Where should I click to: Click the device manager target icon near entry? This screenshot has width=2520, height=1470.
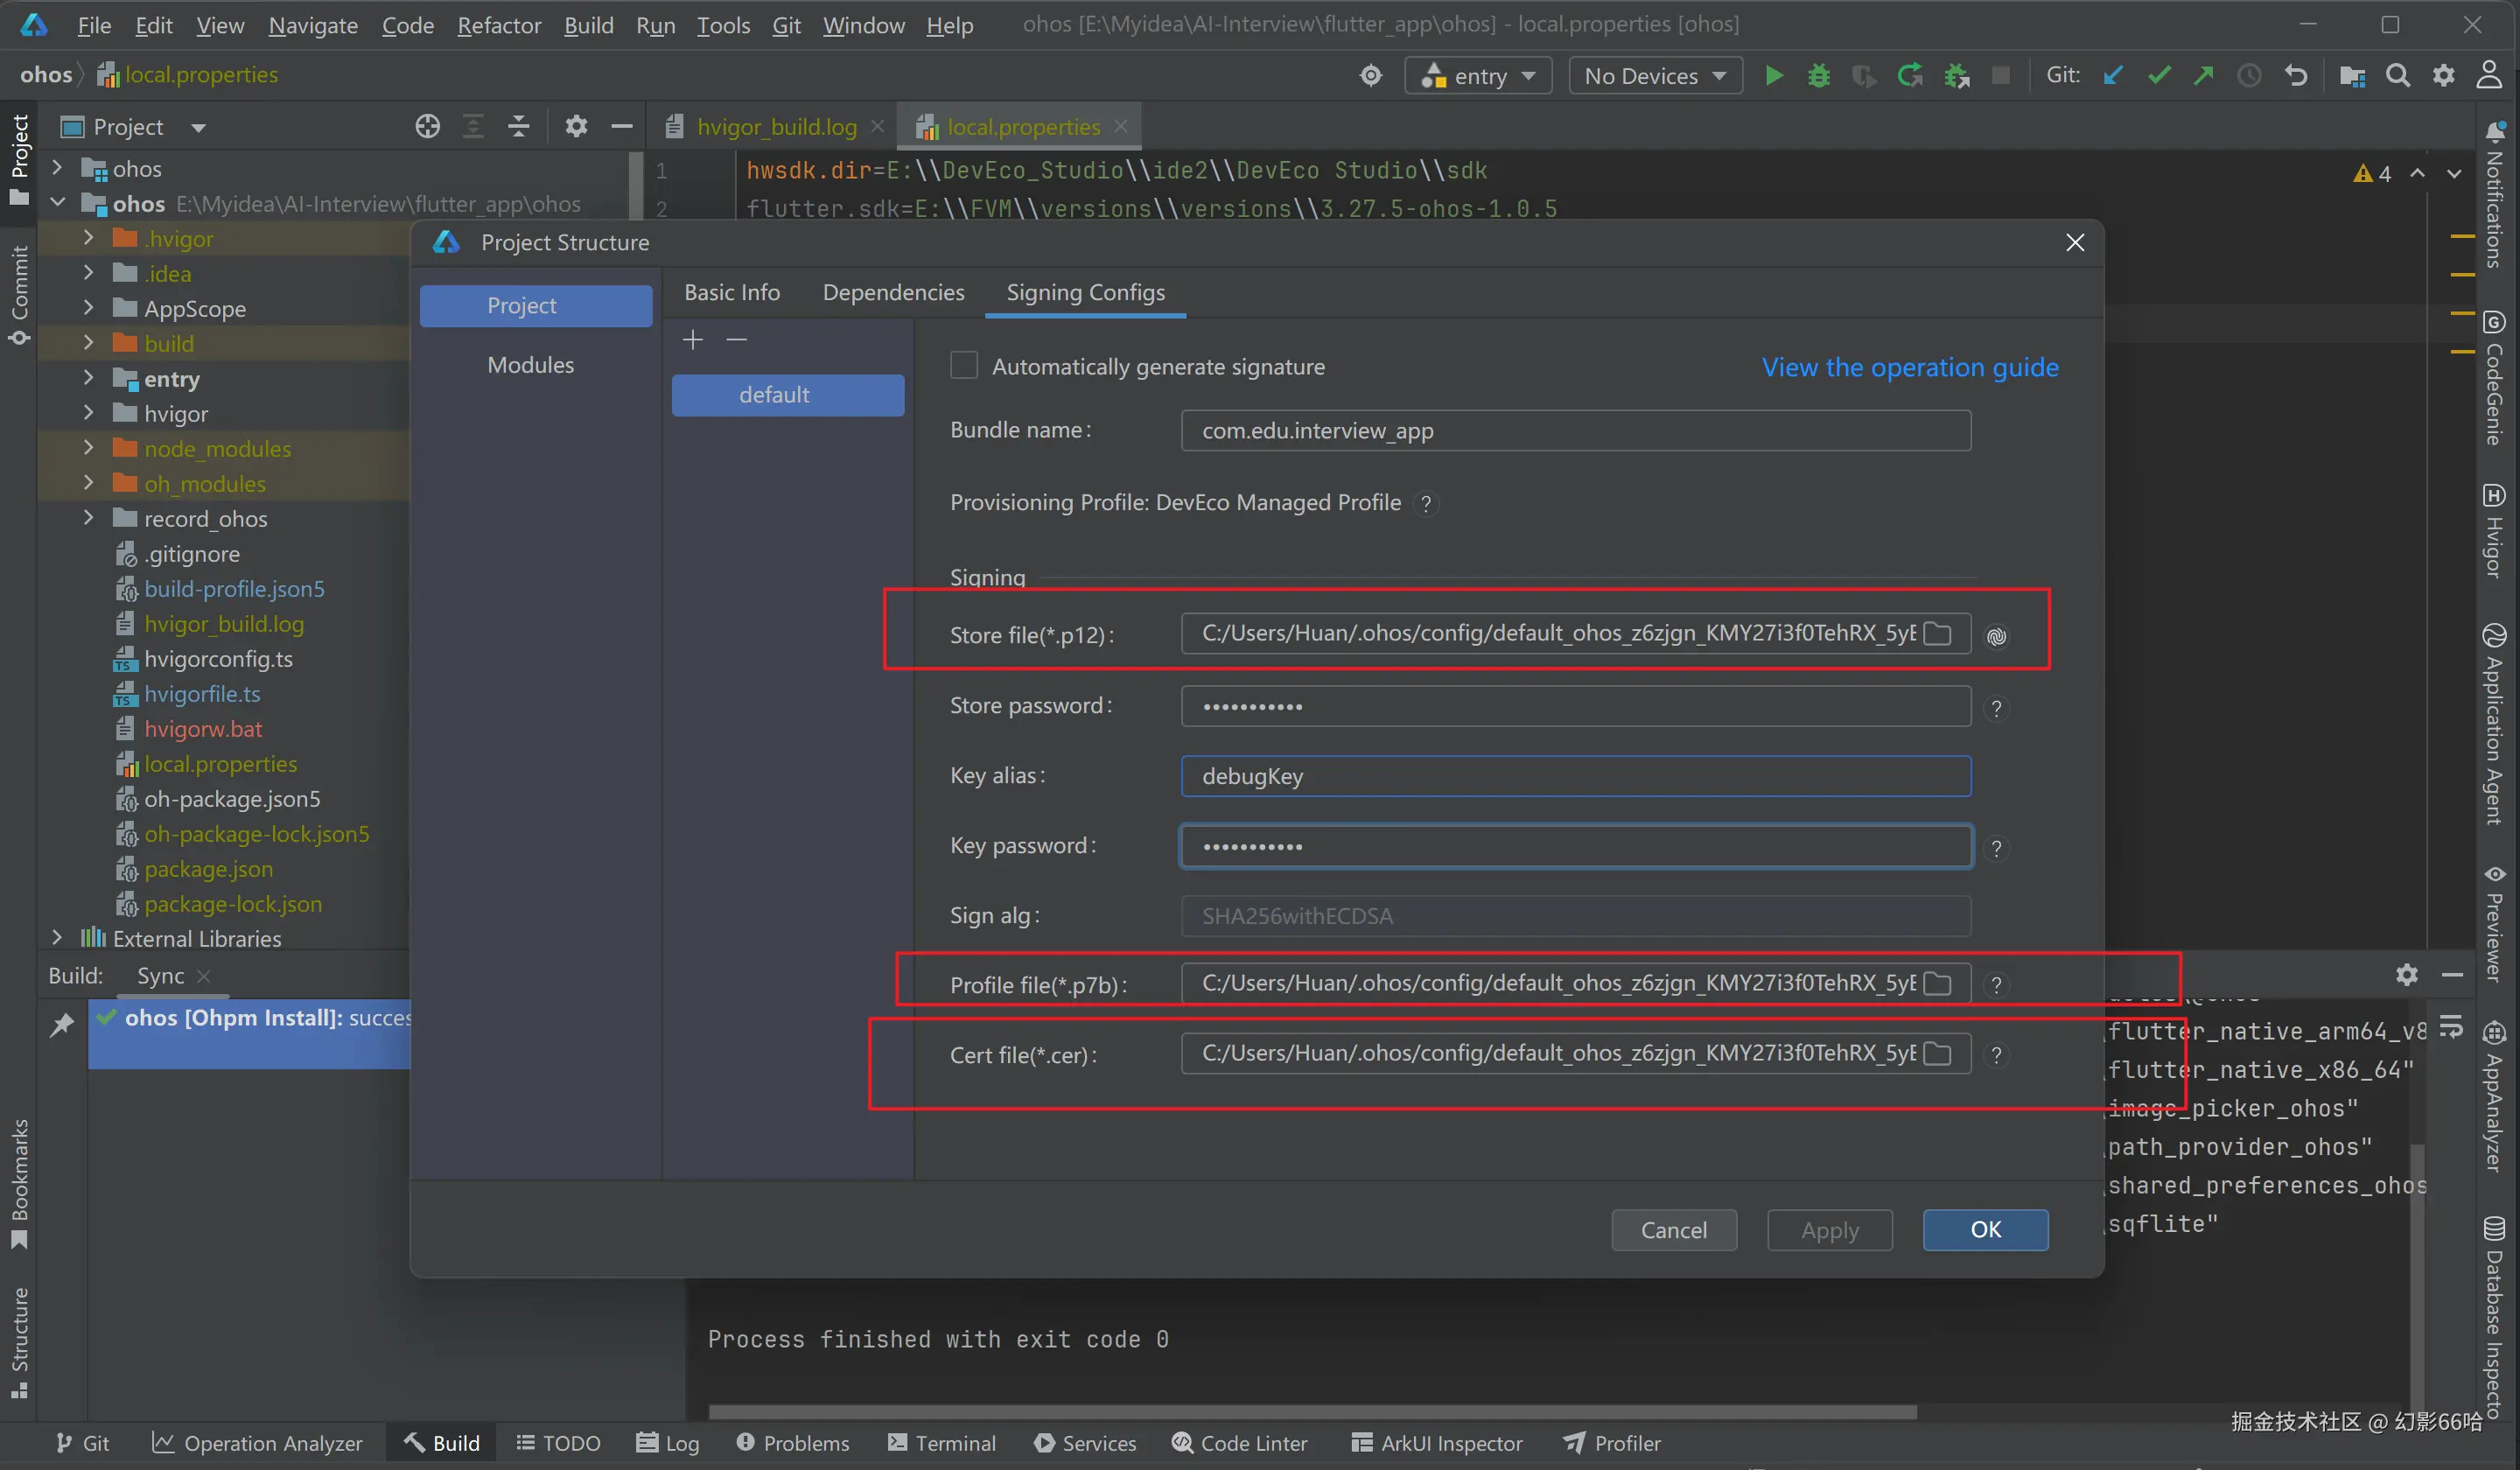(1371, 76)
